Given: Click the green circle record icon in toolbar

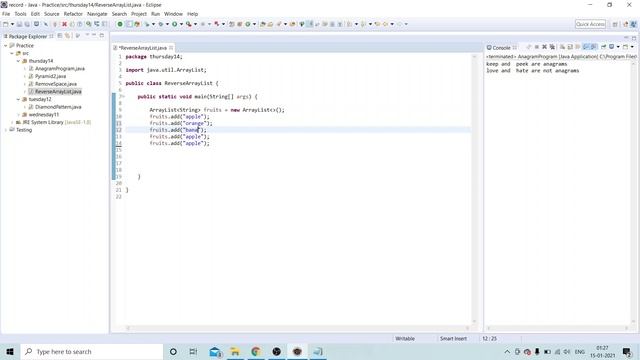Looking at the screenshot, I should pyautogui.click(x=120, y=24).
